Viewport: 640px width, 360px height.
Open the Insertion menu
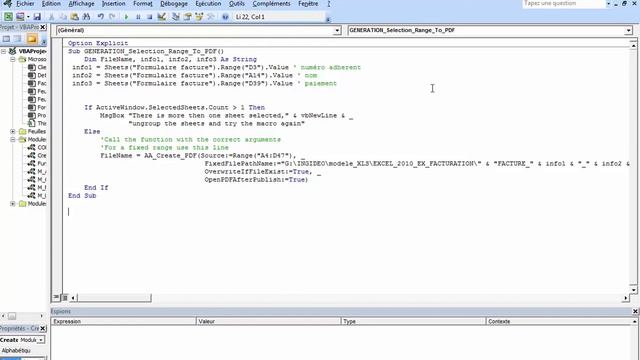point(113,4)
